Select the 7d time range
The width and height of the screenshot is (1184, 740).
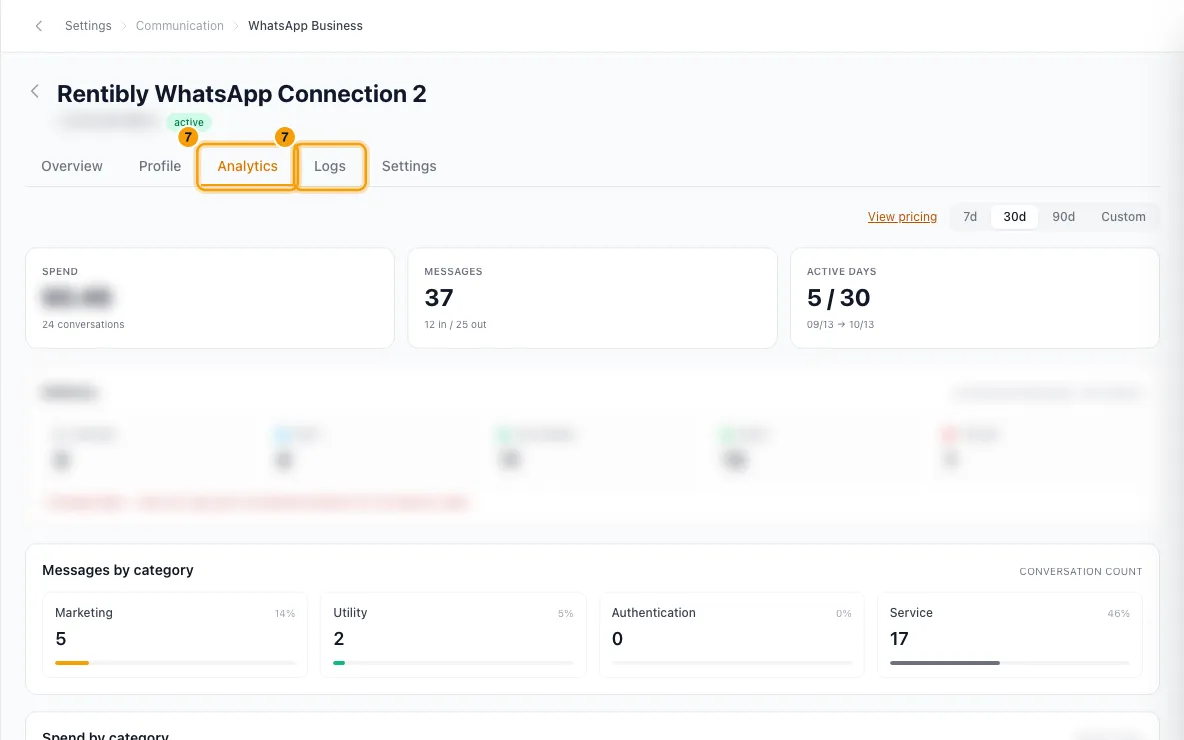point(970,217)
